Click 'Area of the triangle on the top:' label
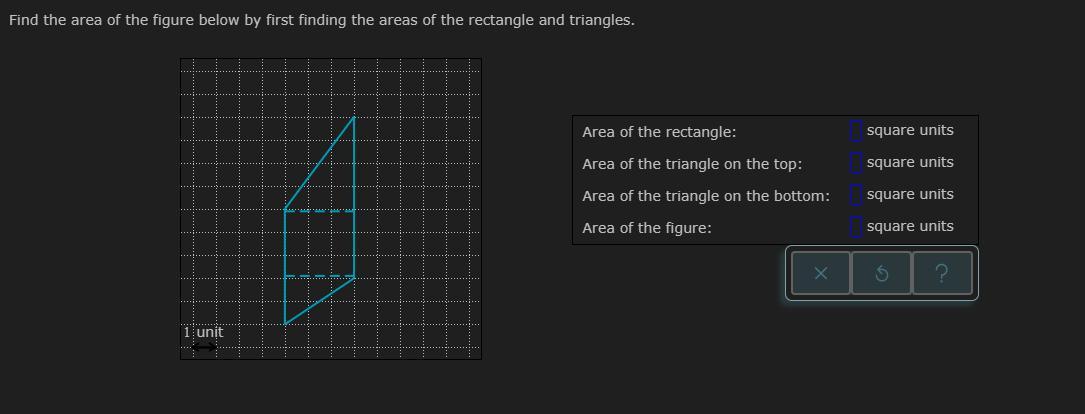Viewport: 1085px width, 414px height. point(692,164)
